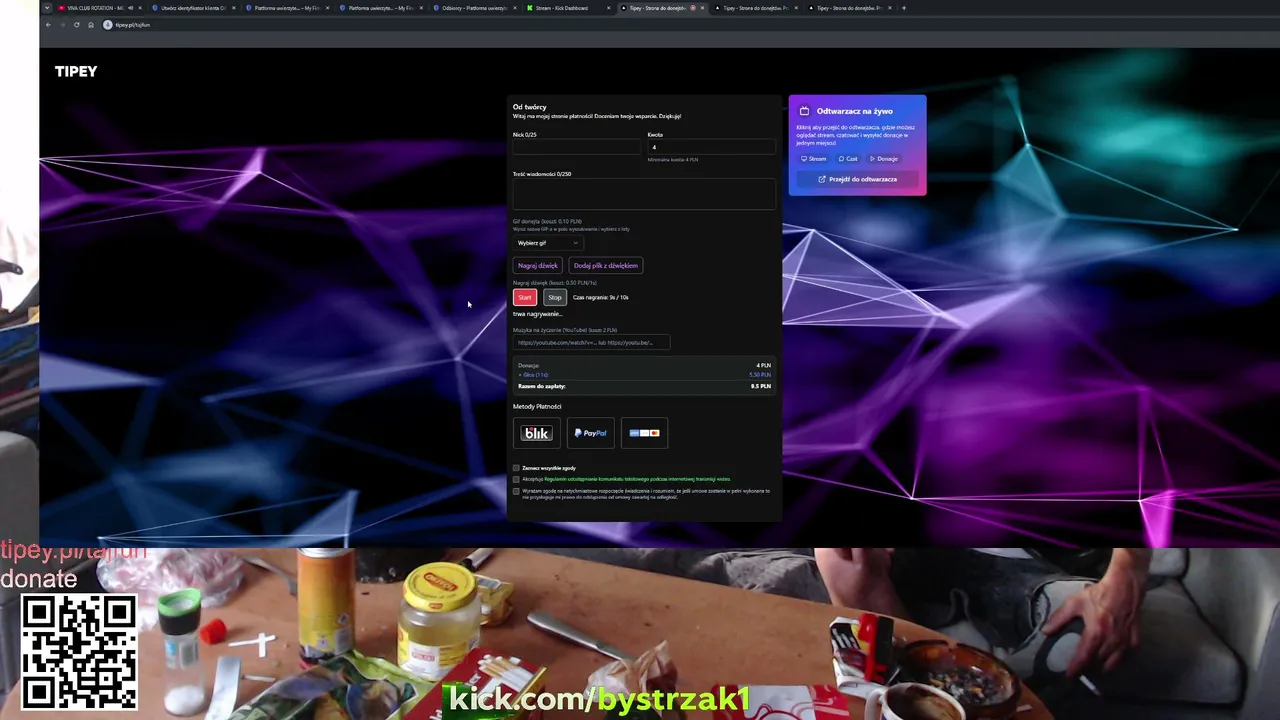Tick the Akceptuję Regulamin checkbox
The height and width of the screenshot is (720, 1280).
[x=516, y=479]
